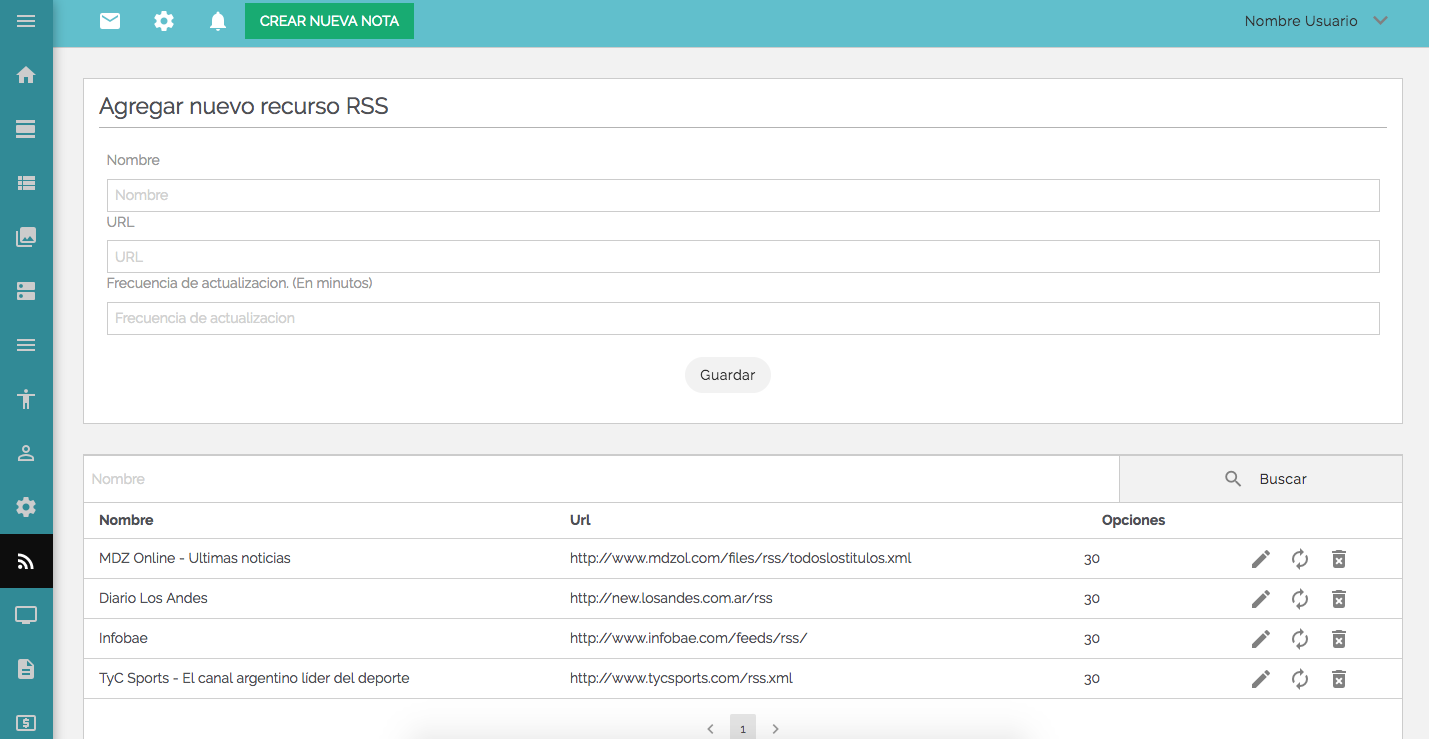Delete the MDZ Online feed
Screen dimensions: 1429x739
[1339, 559]
